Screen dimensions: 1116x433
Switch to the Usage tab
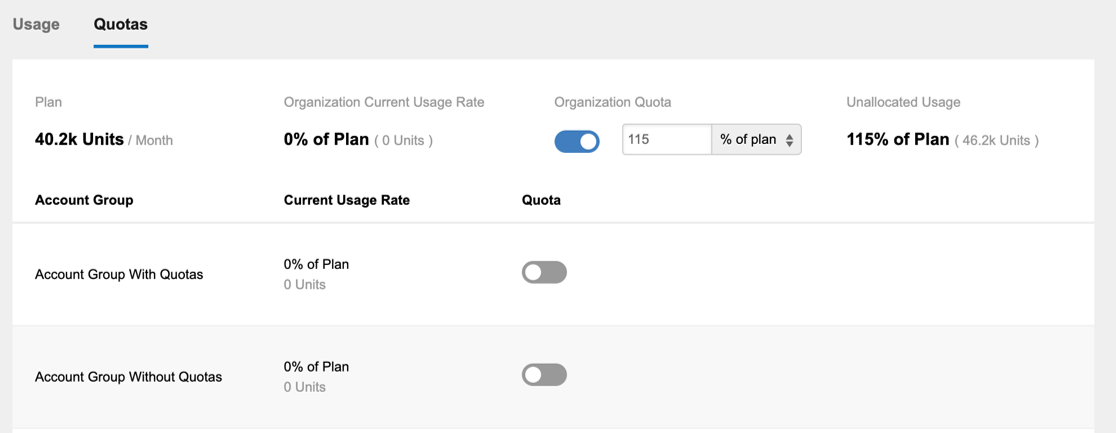[x=36, y=24]
